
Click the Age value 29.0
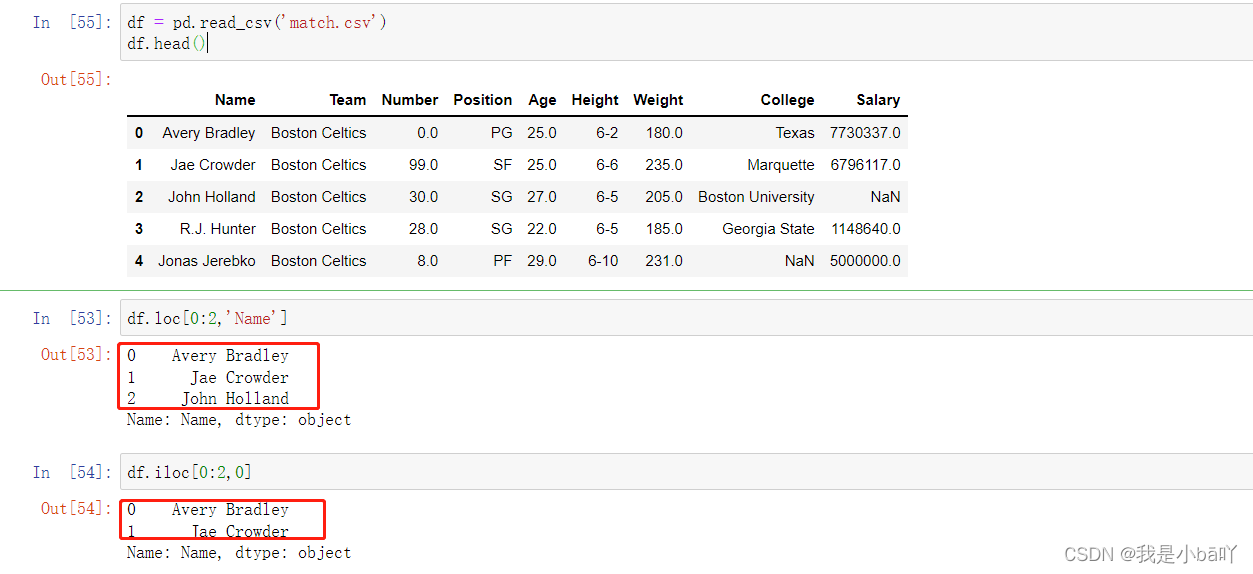pyautogui.click(x=542, y=261)
